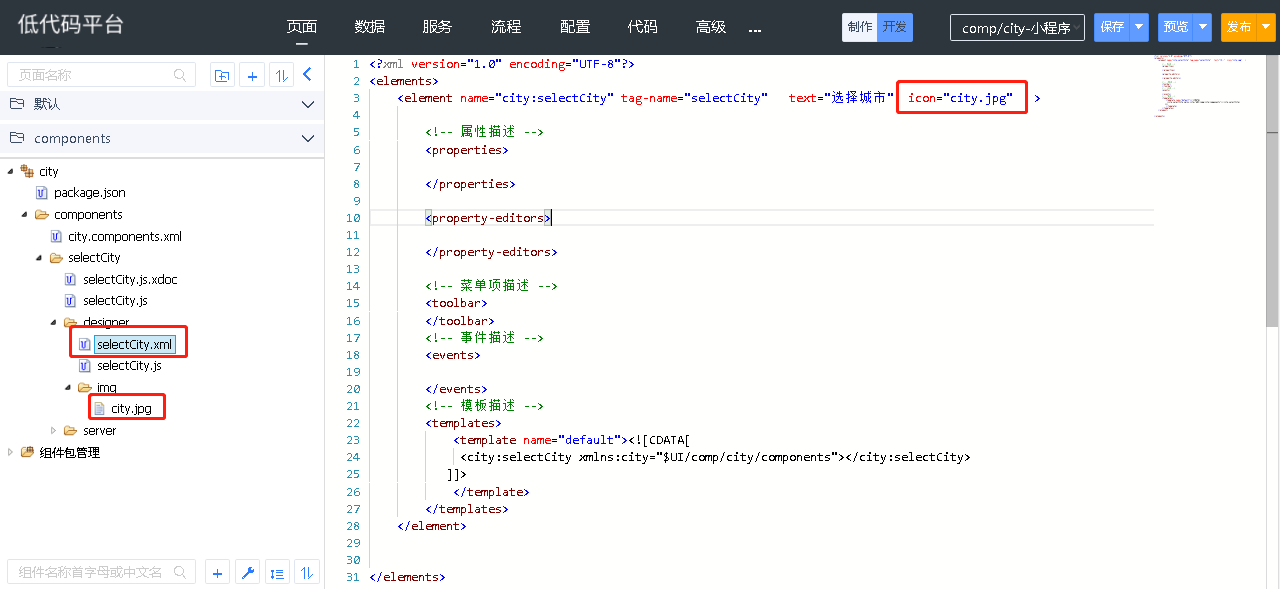The width and height of the screenshot is (1280, 589).
Task: Click the plus icon next to page search
Action: [x=252, y=75]
